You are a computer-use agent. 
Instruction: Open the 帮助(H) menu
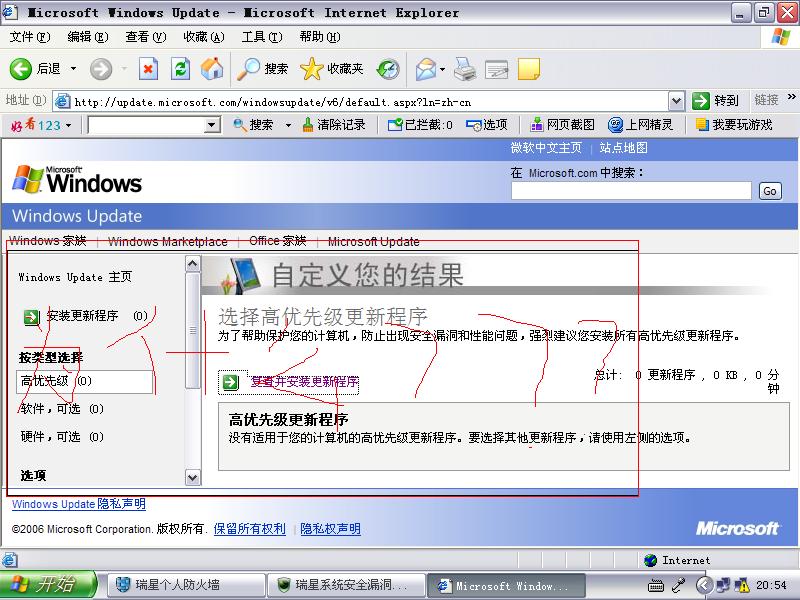pyautogui.click(x=320, y=37)
